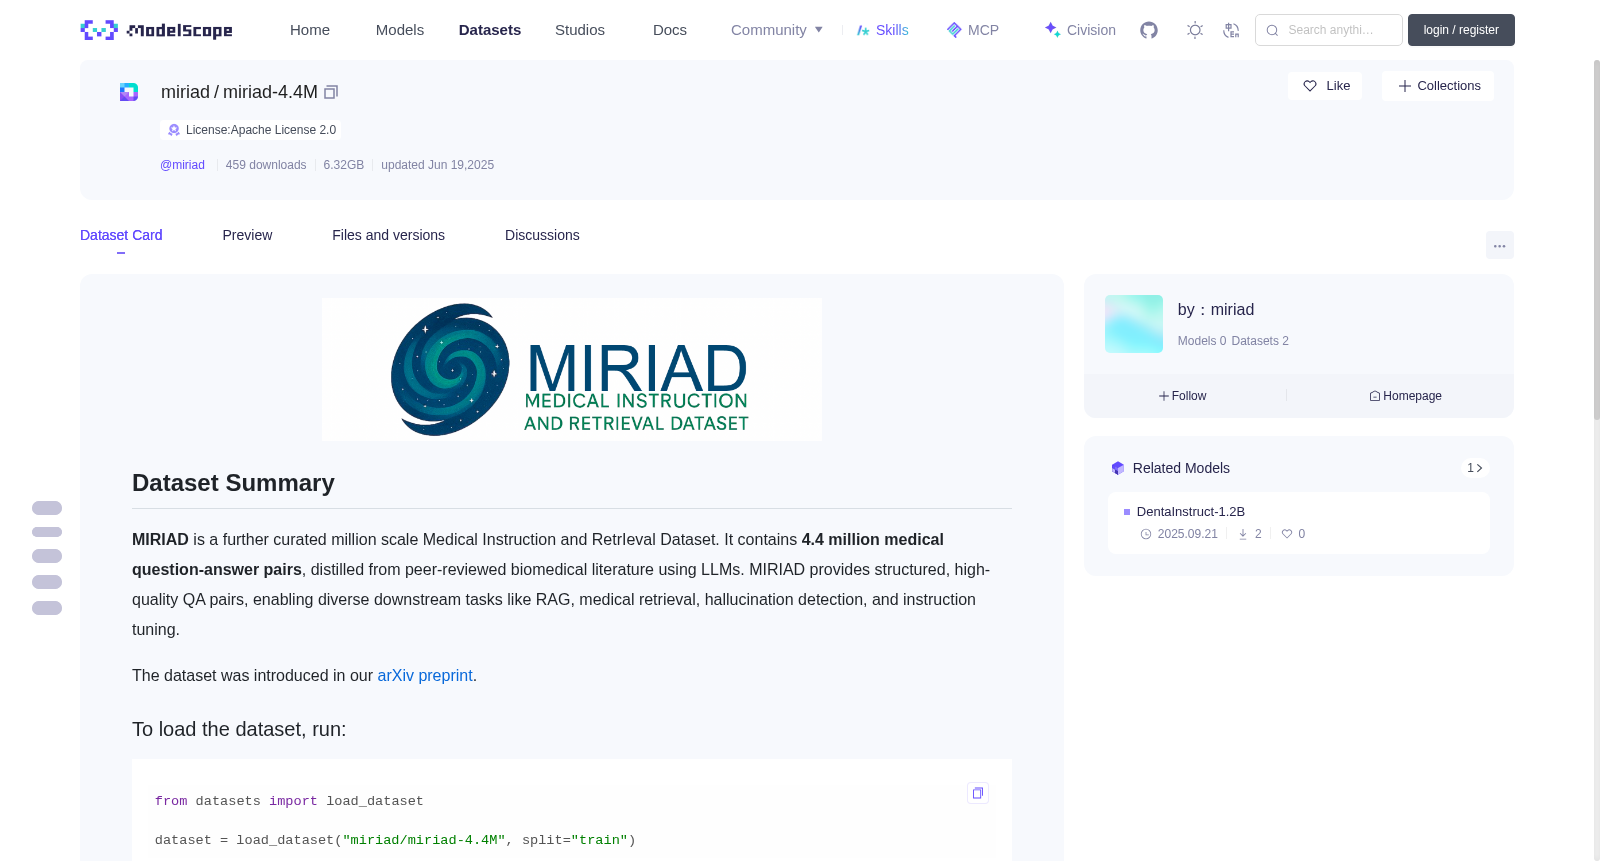This screenshot has width=1600, height=861.
Task: Open the author's Homepage
Action: [1405, 396]
